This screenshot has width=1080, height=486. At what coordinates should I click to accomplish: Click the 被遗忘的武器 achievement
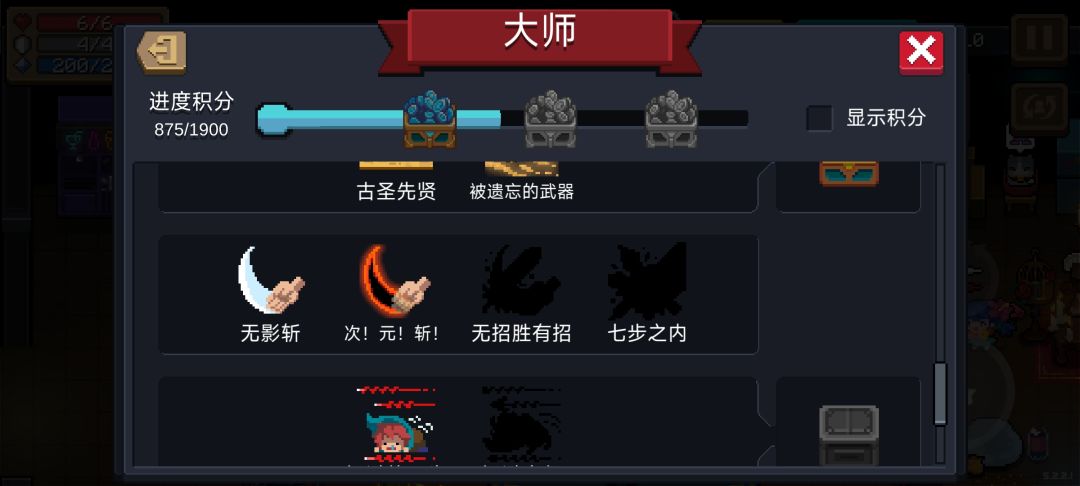pyautogui.click(x=521, y=192)
